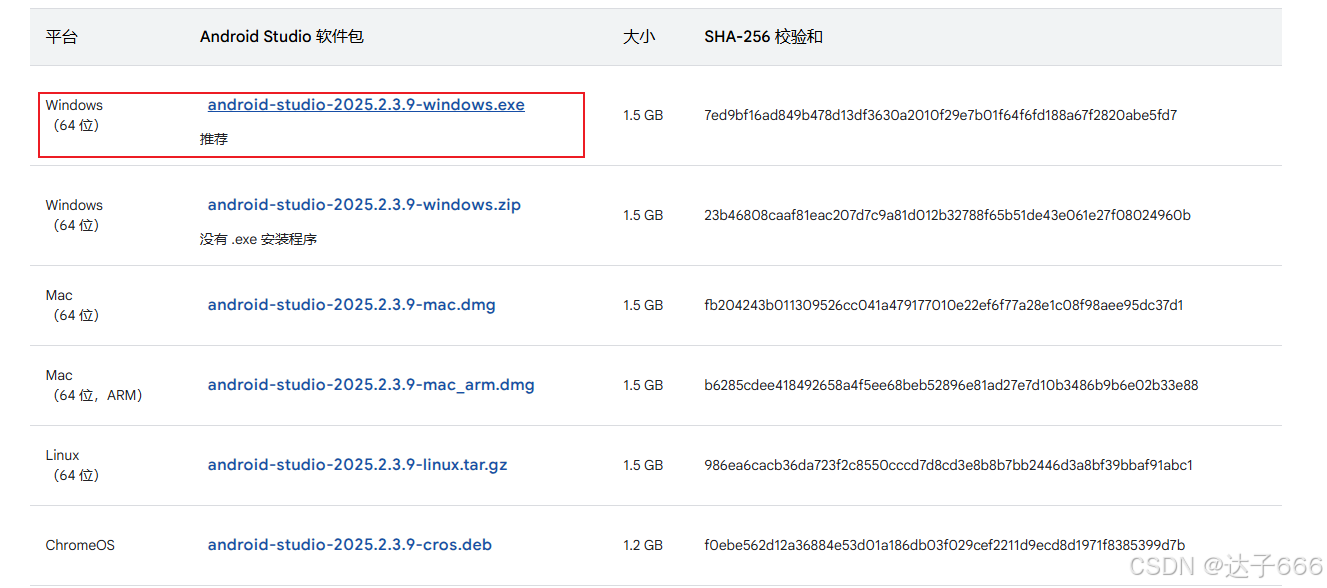The width and height of the screenshot is (1327, 588).
Task: Click the 没有 .exe 安装程序 note
Action: (259, 239)
